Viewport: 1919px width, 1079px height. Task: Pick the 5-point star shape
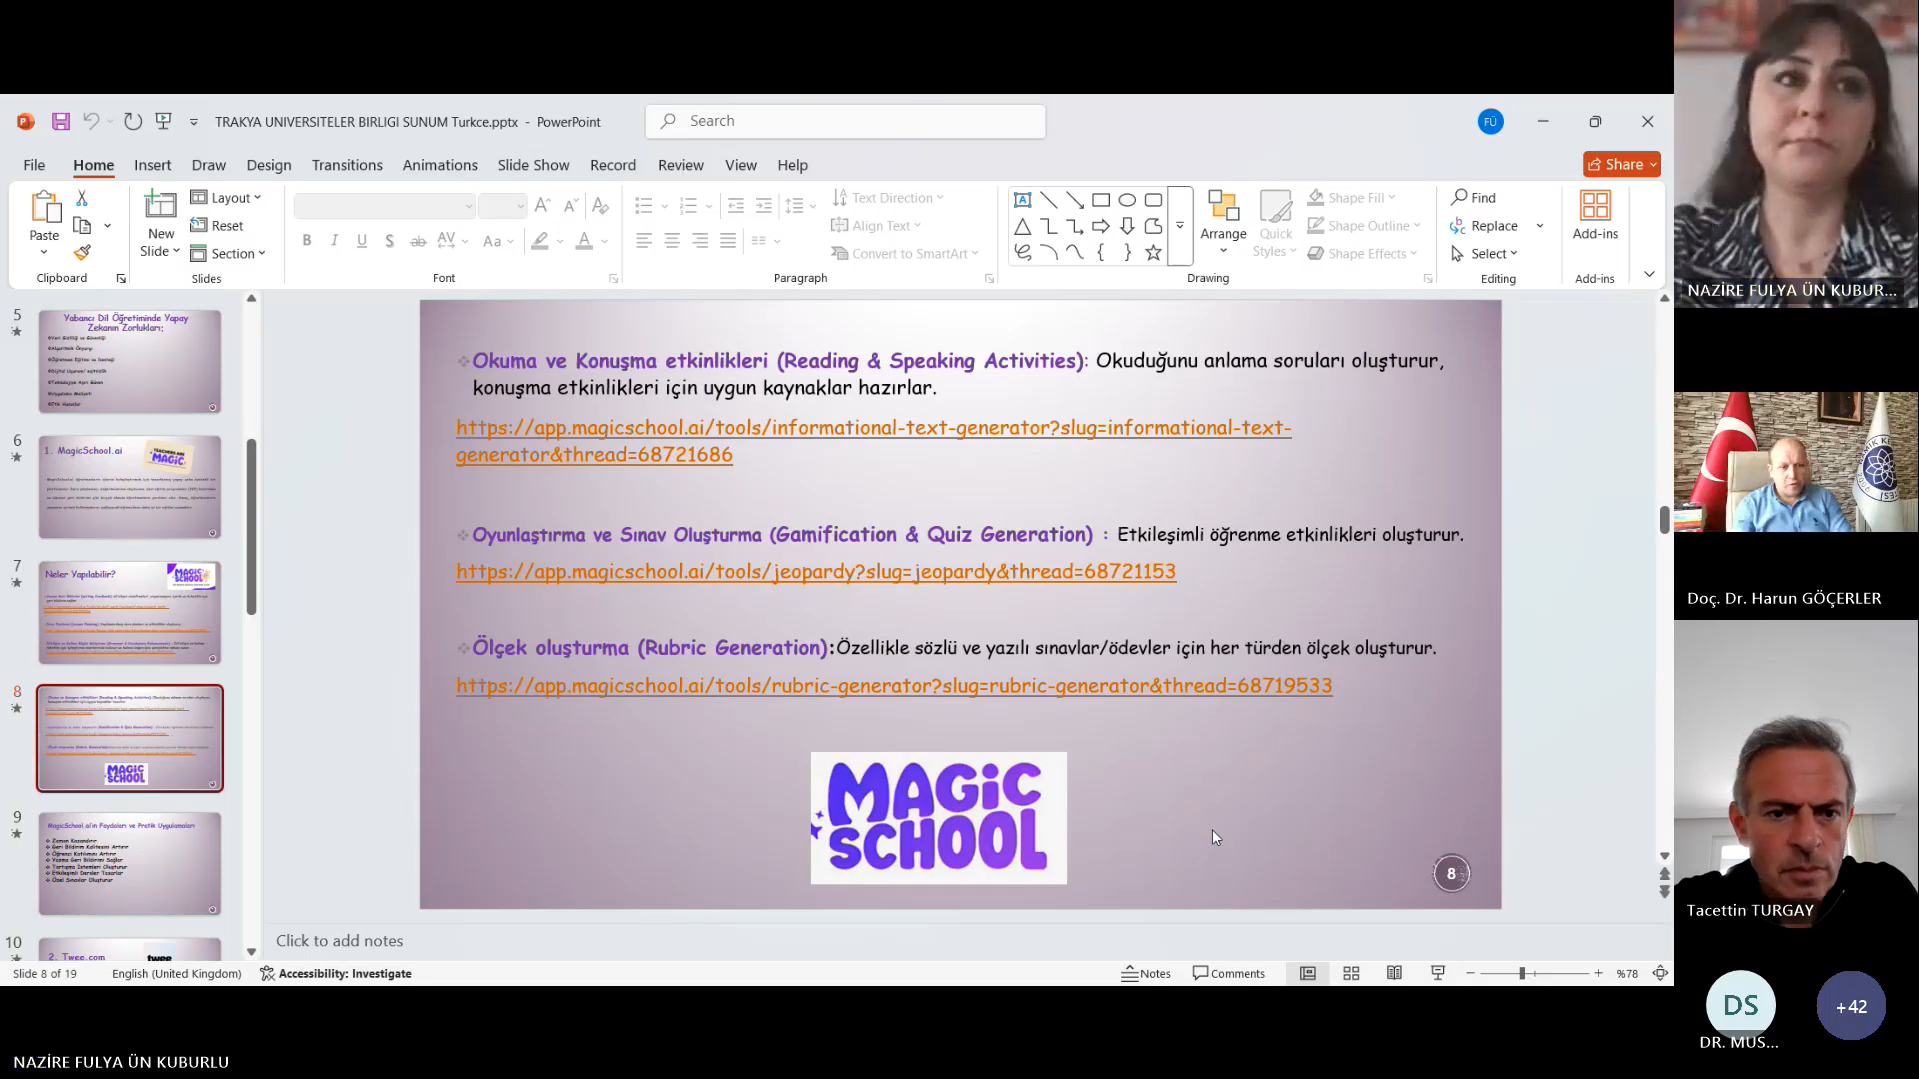coord(1153,253)
